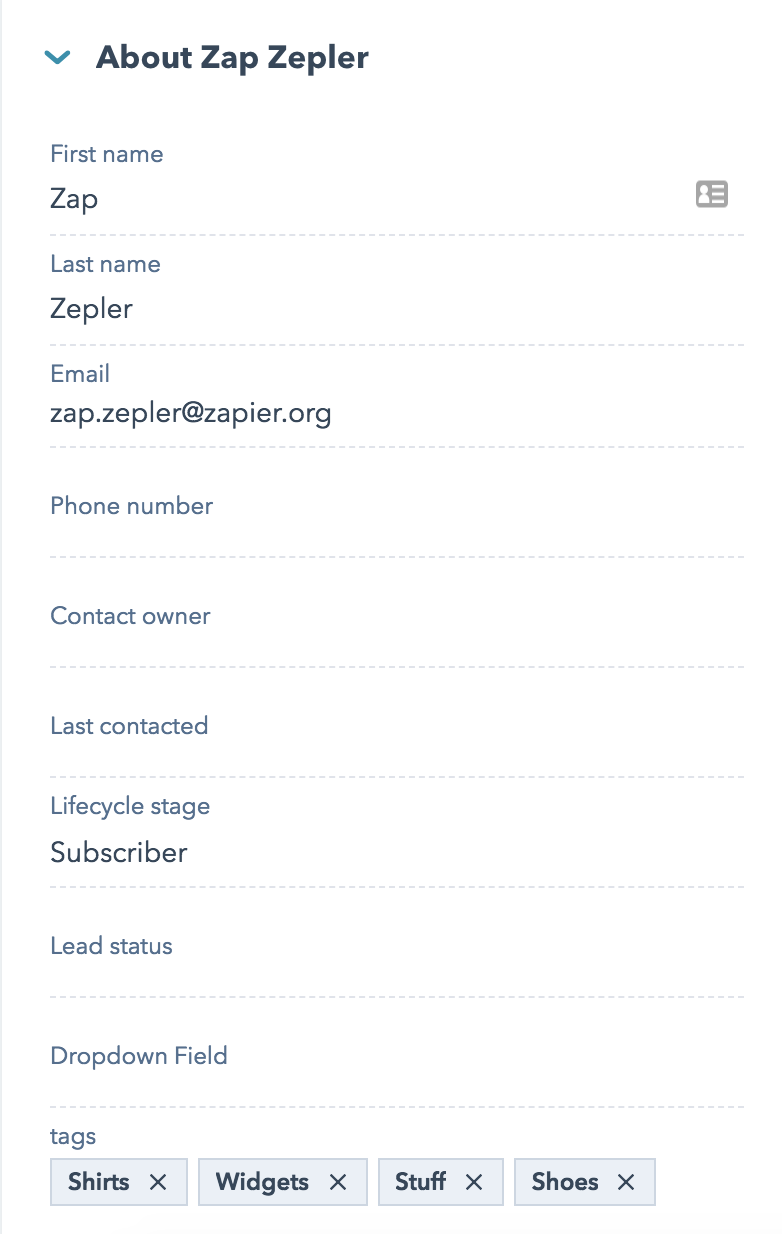Edit the Last name field Zepler
This screenshot has width=782, height=1234.
coord(397,309)
